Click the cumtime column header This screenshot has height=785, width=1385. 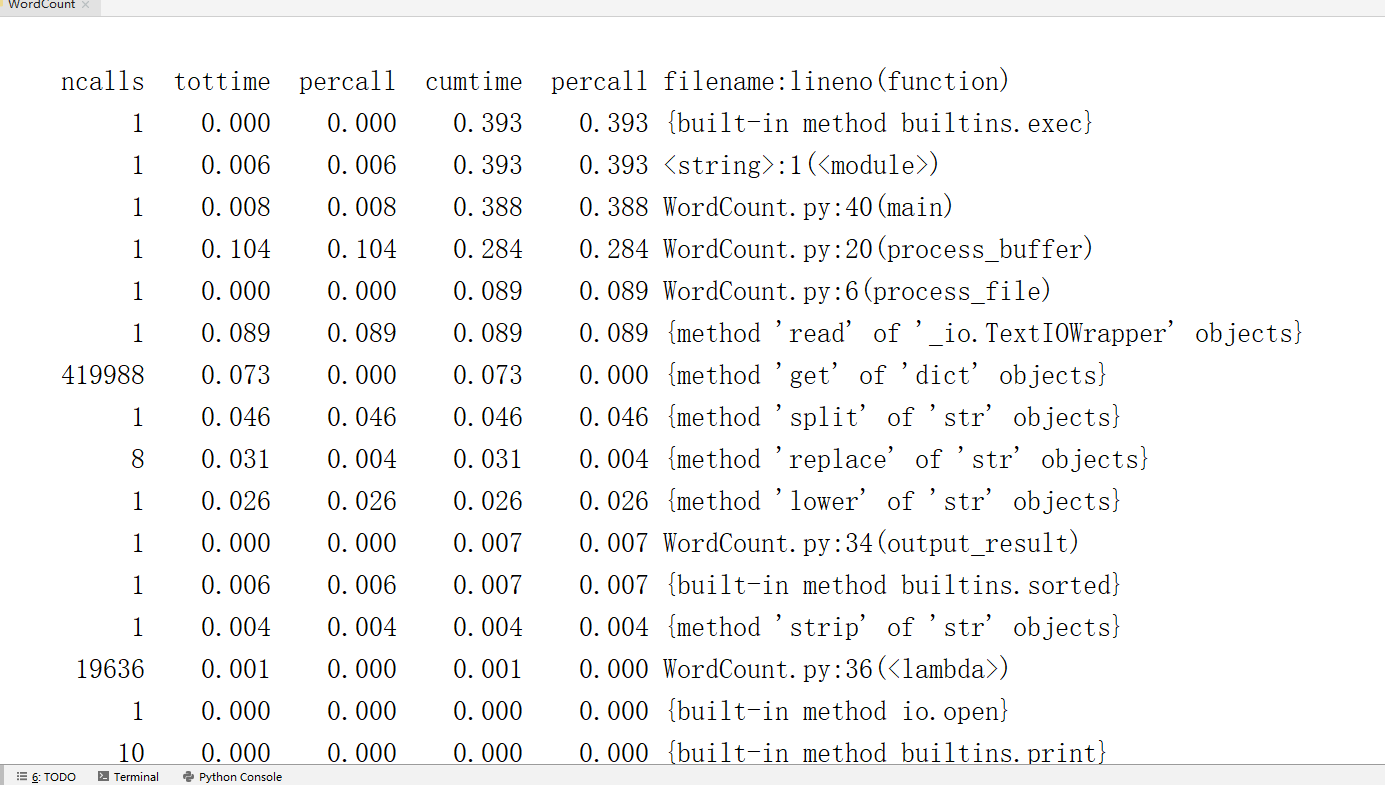(x=473, y=81)
